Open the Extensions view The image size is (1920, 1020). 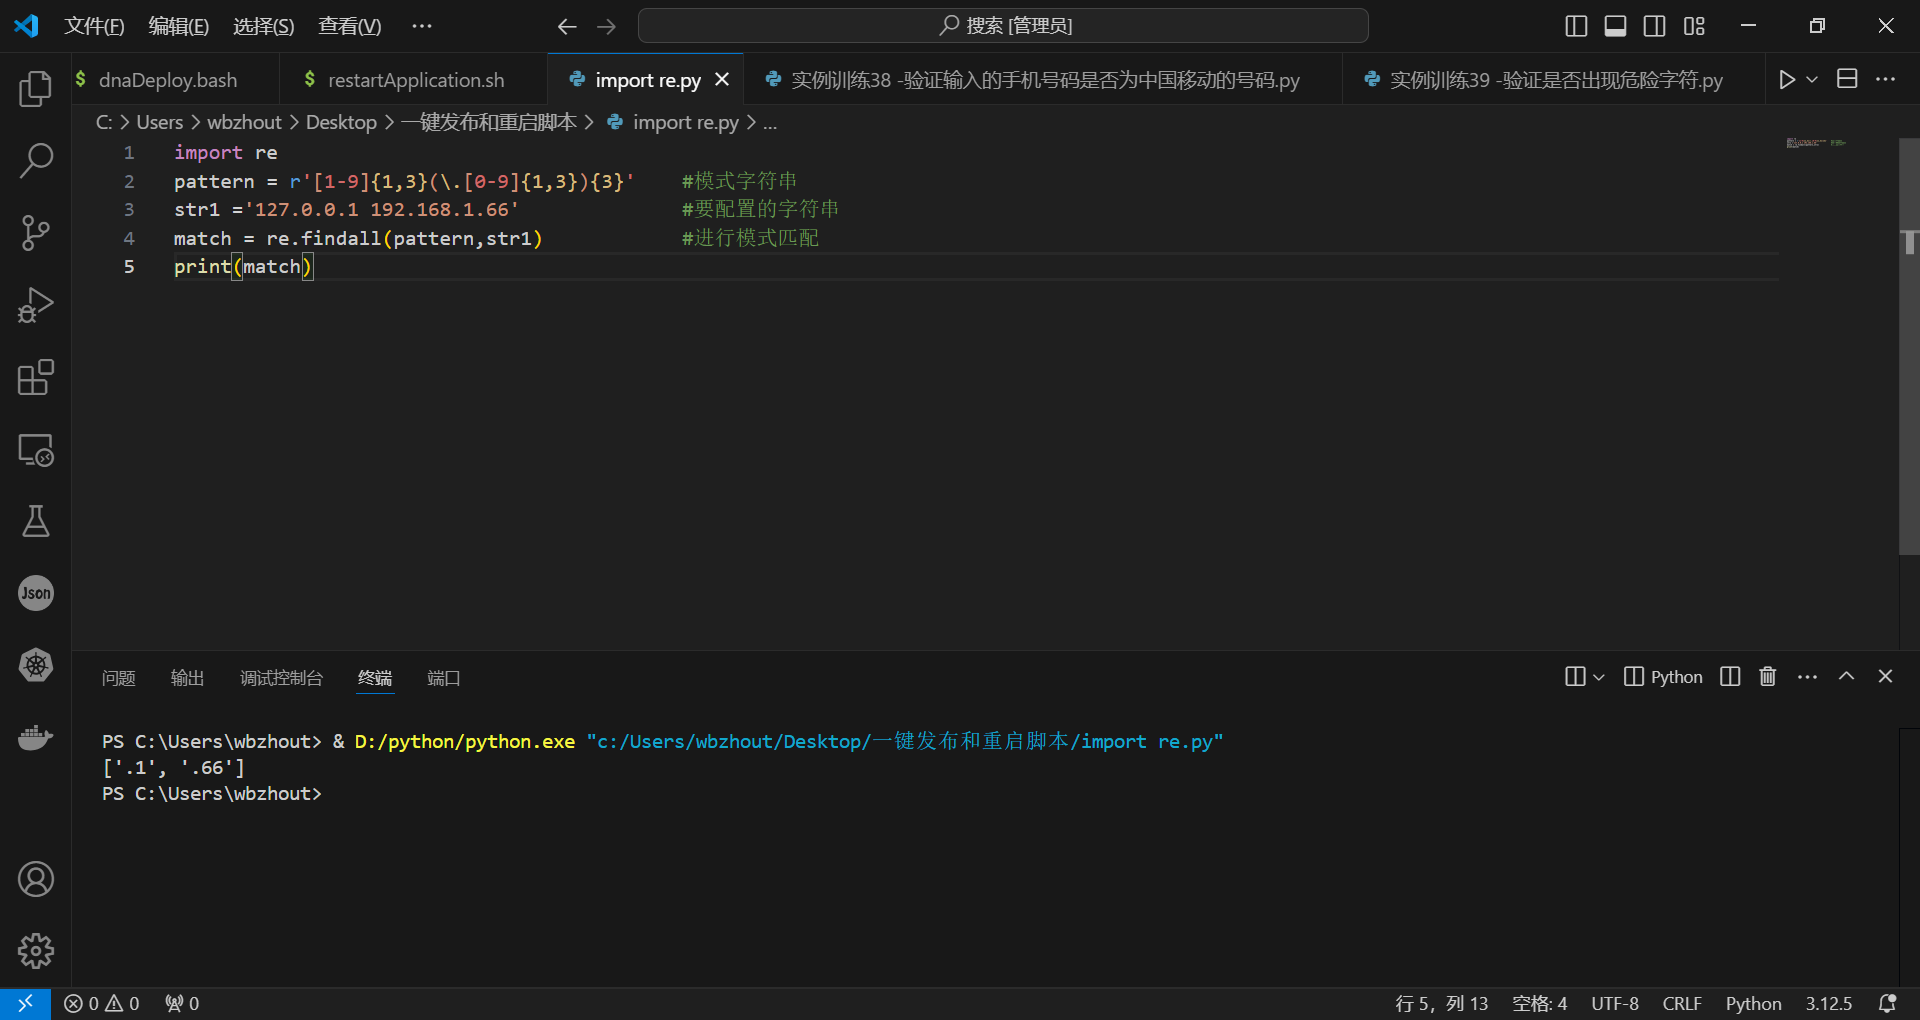pyautogui.click(x=35, y=377)
